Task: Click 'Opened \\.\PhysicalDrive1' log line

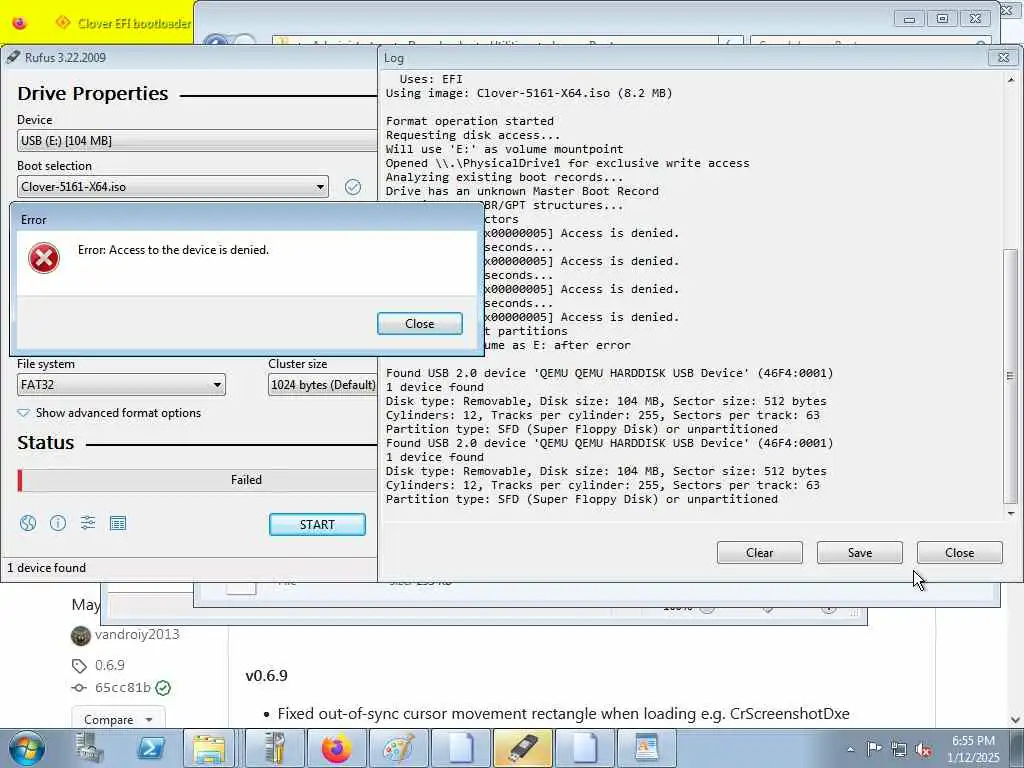Action: [568, 163]
